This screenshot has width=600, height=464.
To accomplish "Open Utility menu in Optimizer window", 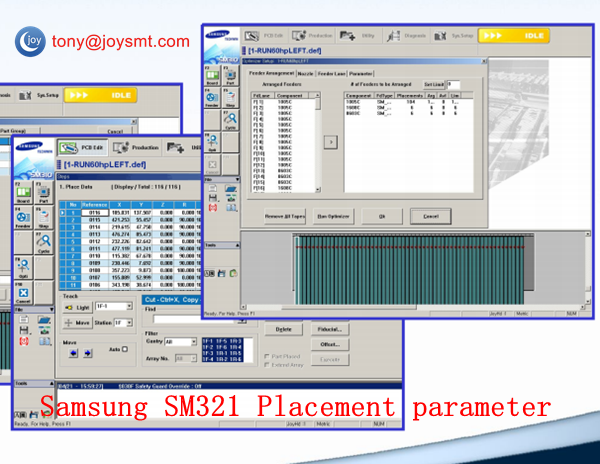I will (x=357, y=36).
